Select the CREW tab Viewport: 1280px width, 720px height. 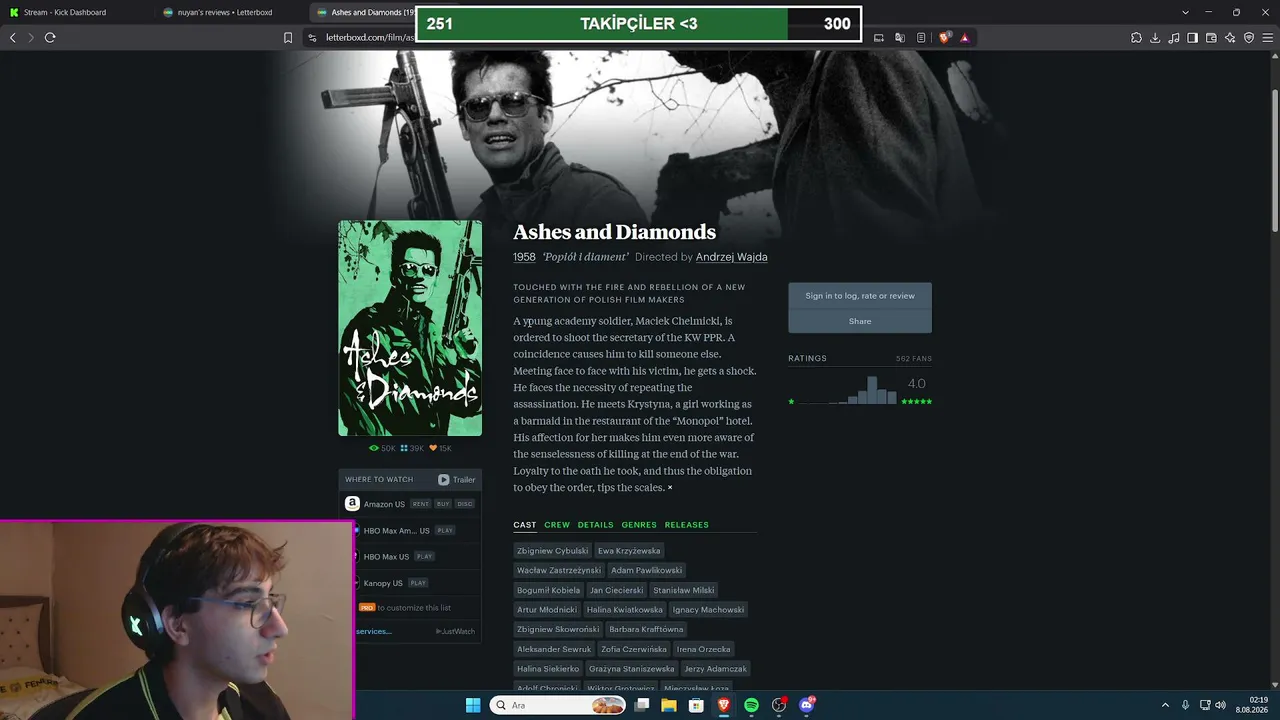click(557, 525)
